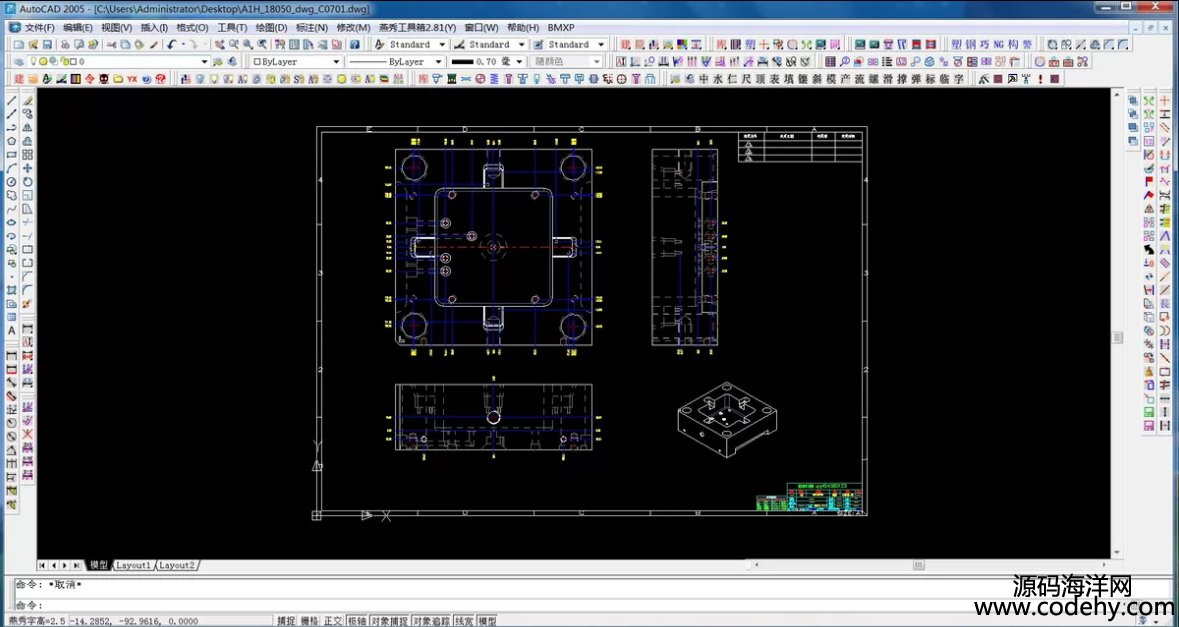Open the 文件(F) menu

(40, 28)
